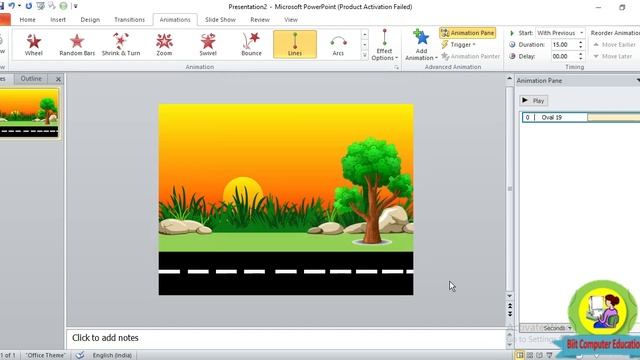
Task: Click the Add Animation dropdown label
Action: click(x=421, y=55)
